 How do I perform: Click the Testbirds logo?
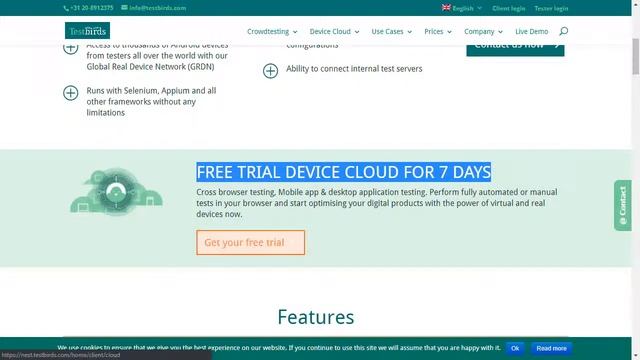click(87, 31)
